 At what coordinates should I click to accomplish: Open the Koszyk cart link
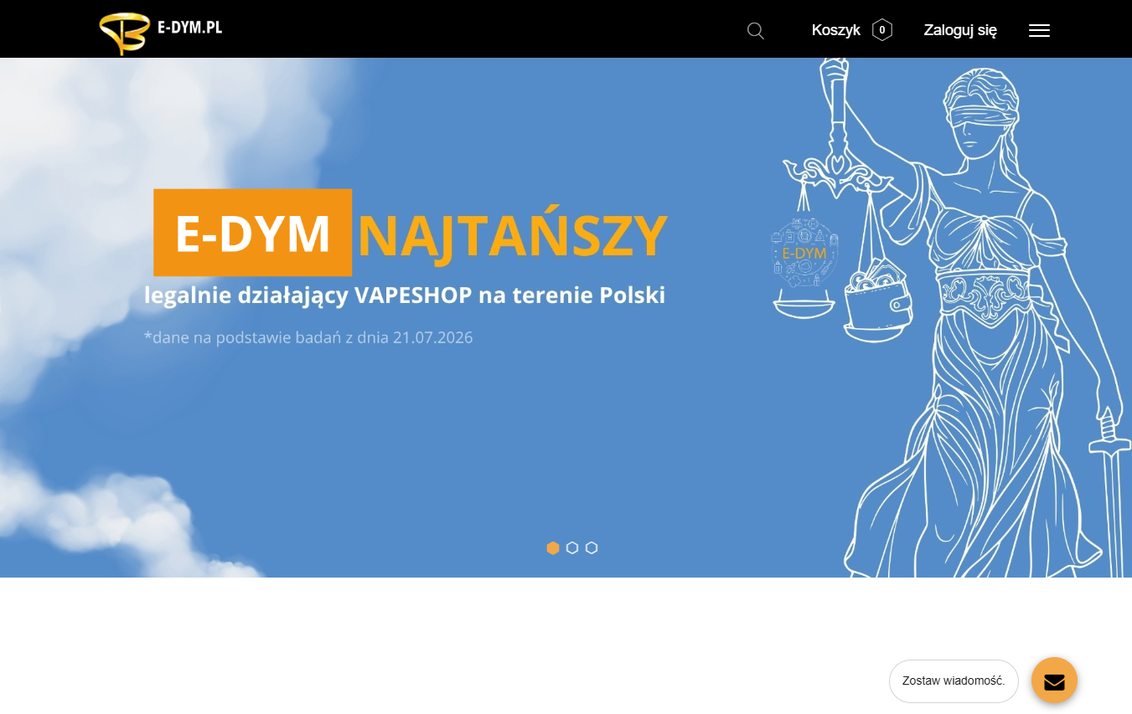coord(835,30)
